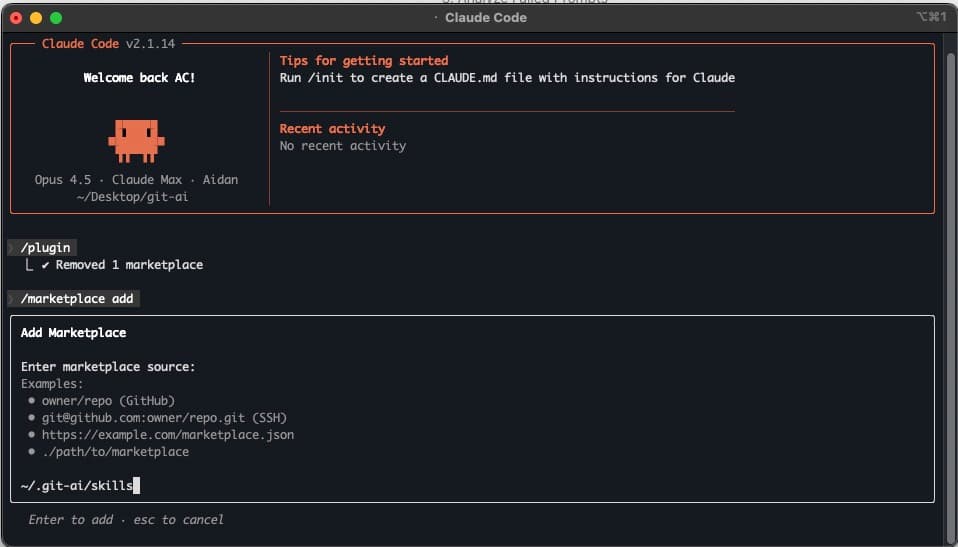This screenshot has height=547, width=958.
Task: Click the 'Removed 1 marketplace' result text
Action: (130, 265)
